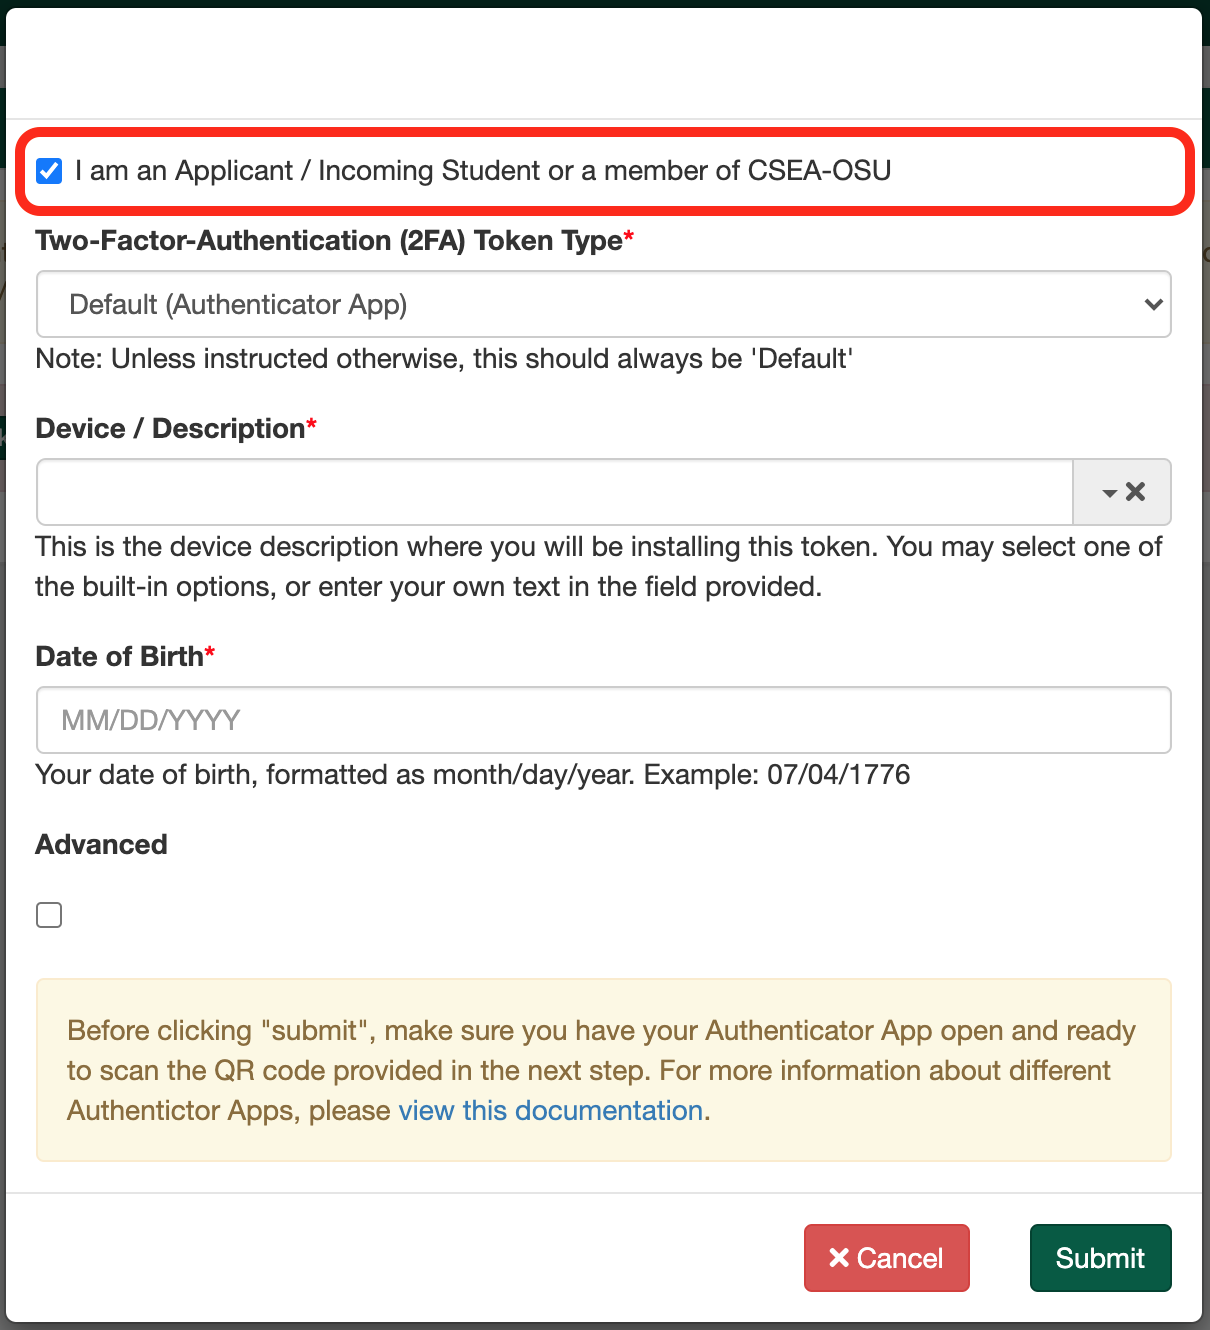This screenshot has height=1330, width=1210.
Task: Open the 2FA Token Type dropdown
Action: tap(602, 304)
